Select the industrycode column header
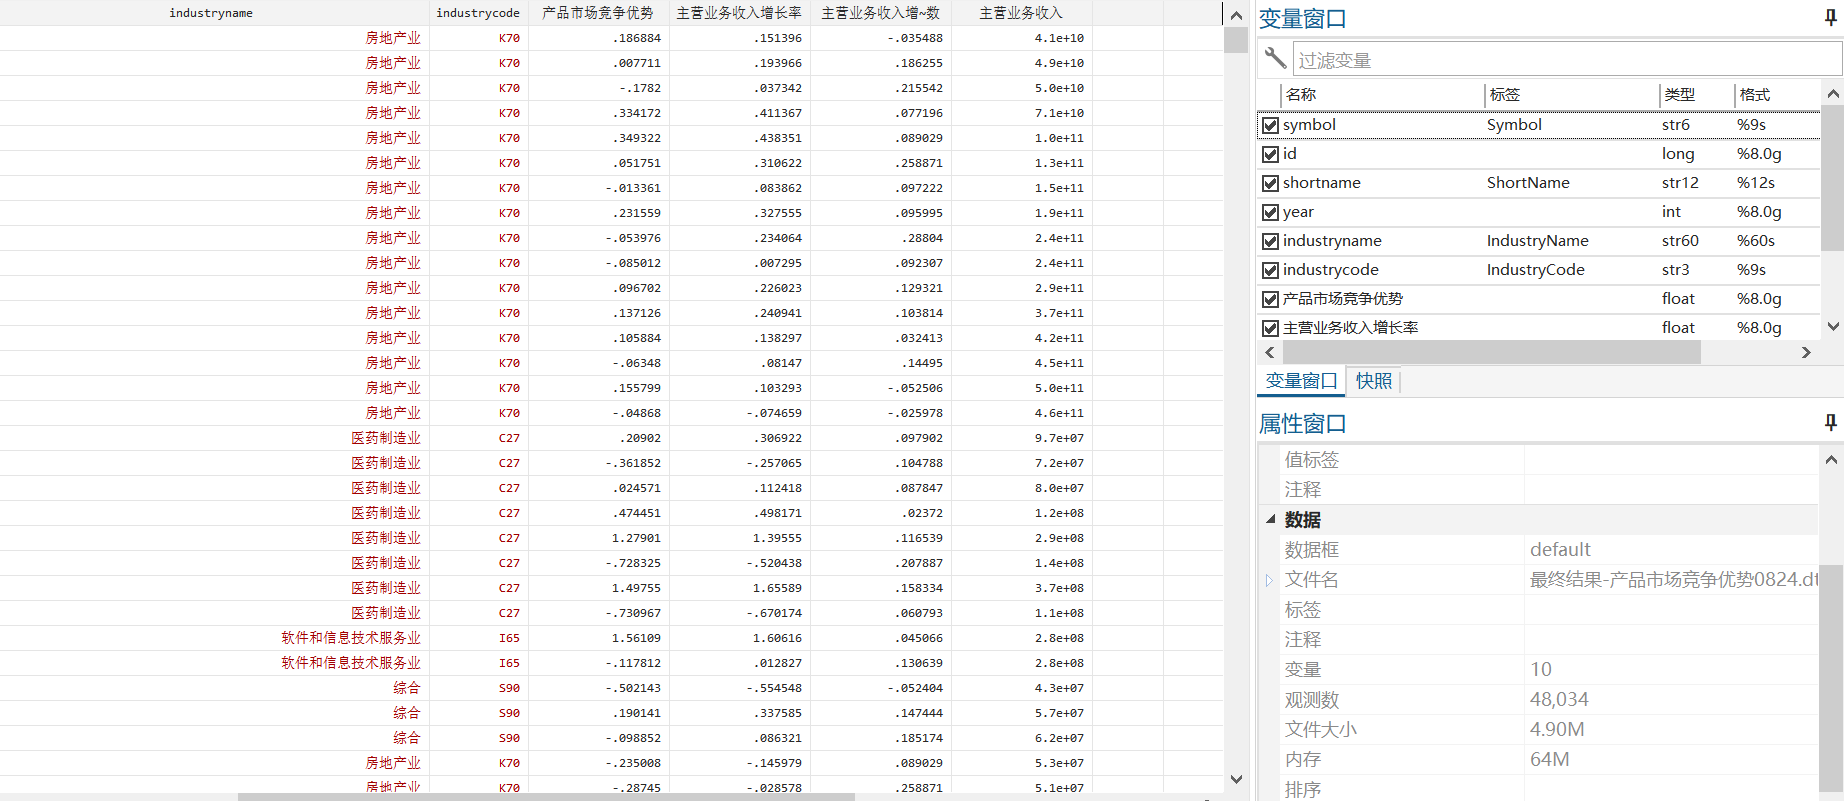The height and width of the screenshot is (801, 1844). 478,13
